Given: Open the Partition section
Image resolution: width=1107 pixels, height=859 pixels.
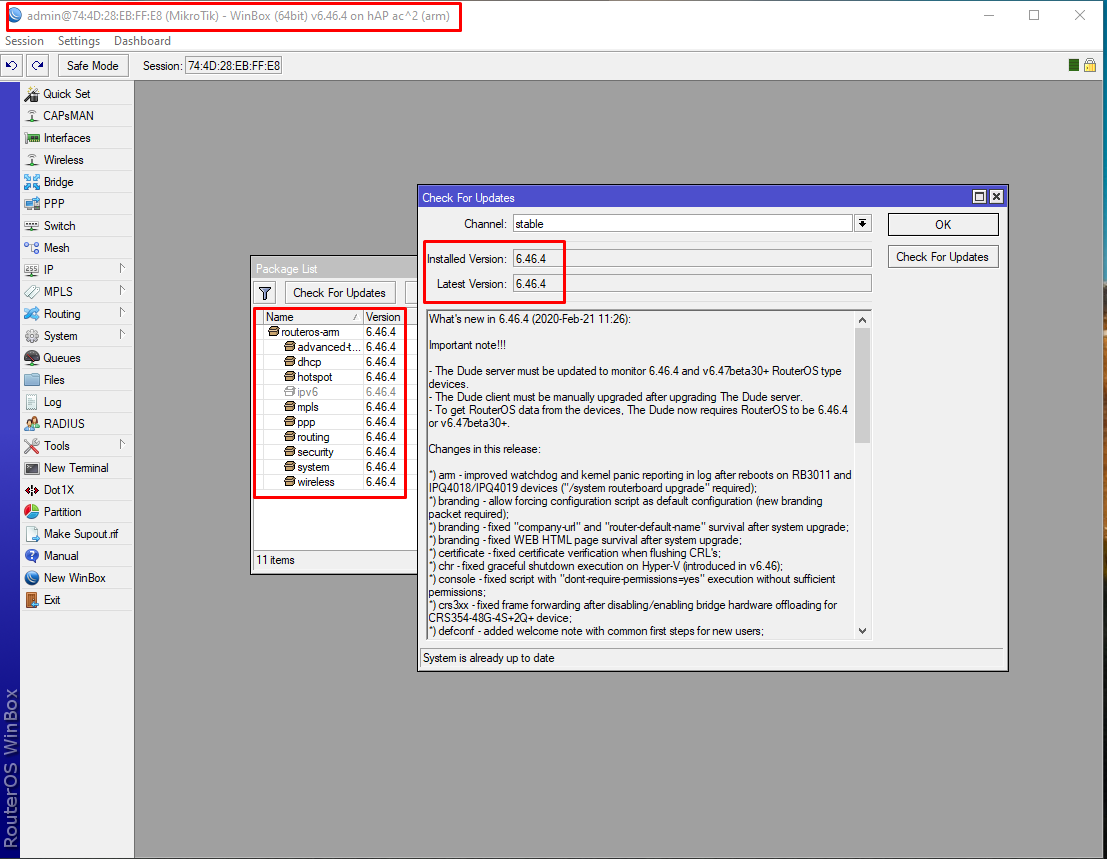Looking at the screenshot, I should 77,512.
